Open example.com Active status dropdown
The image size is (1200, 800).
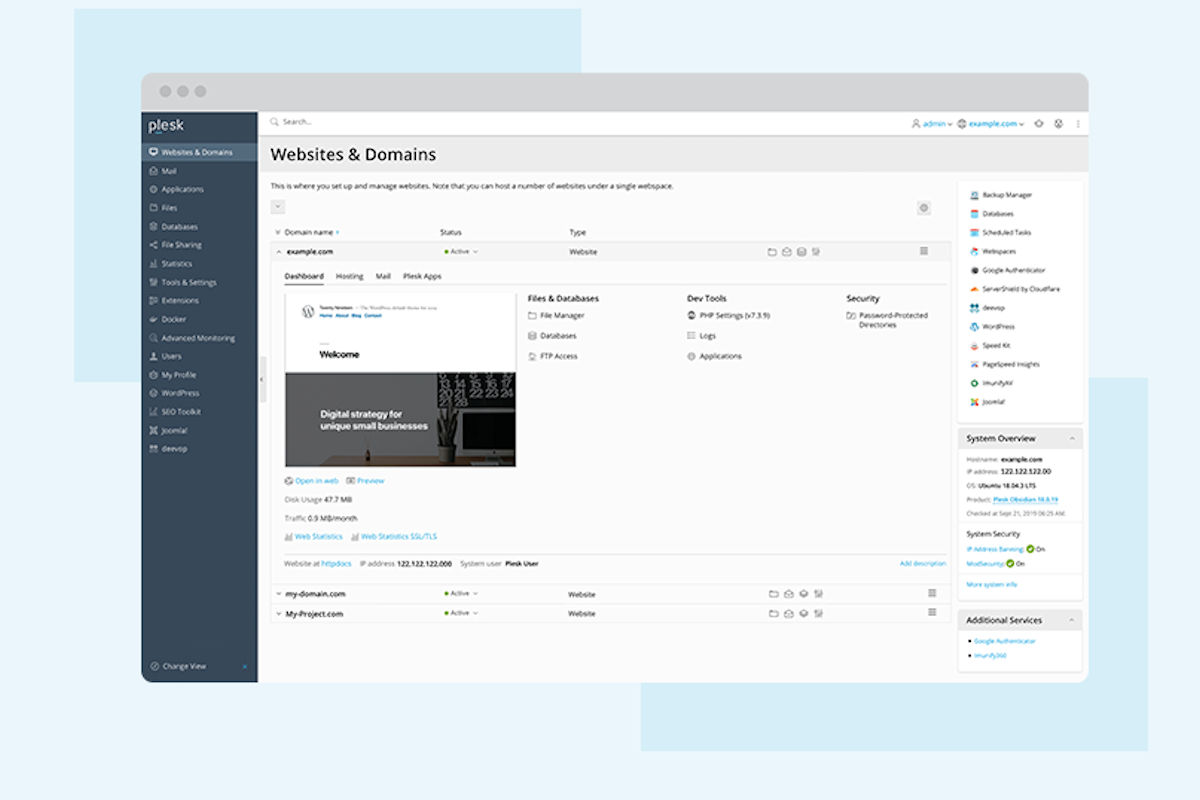click(461, 252)
